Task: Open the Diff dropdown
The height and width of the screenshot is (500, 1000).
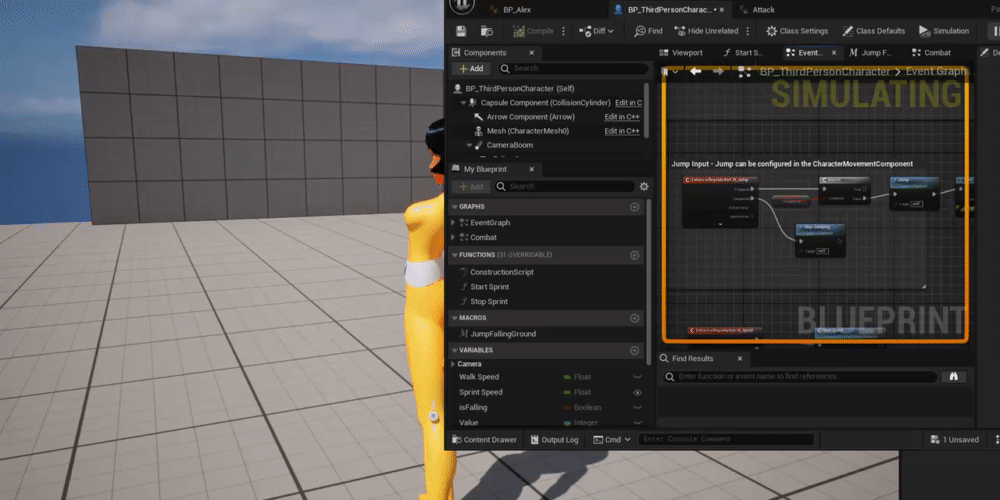Action: (x=596, y=31)
